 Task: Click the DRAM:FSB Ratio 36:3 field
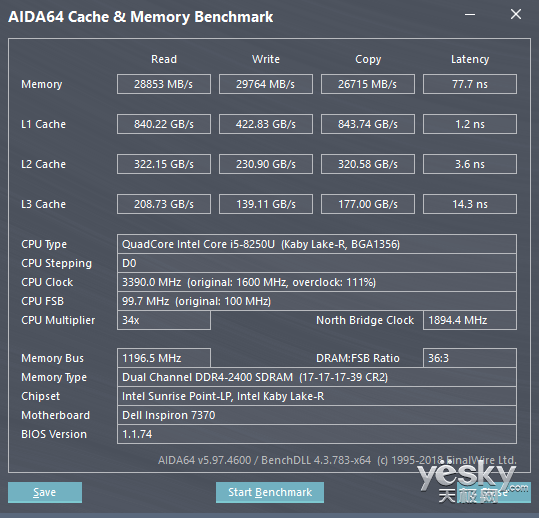click(470, 358)
